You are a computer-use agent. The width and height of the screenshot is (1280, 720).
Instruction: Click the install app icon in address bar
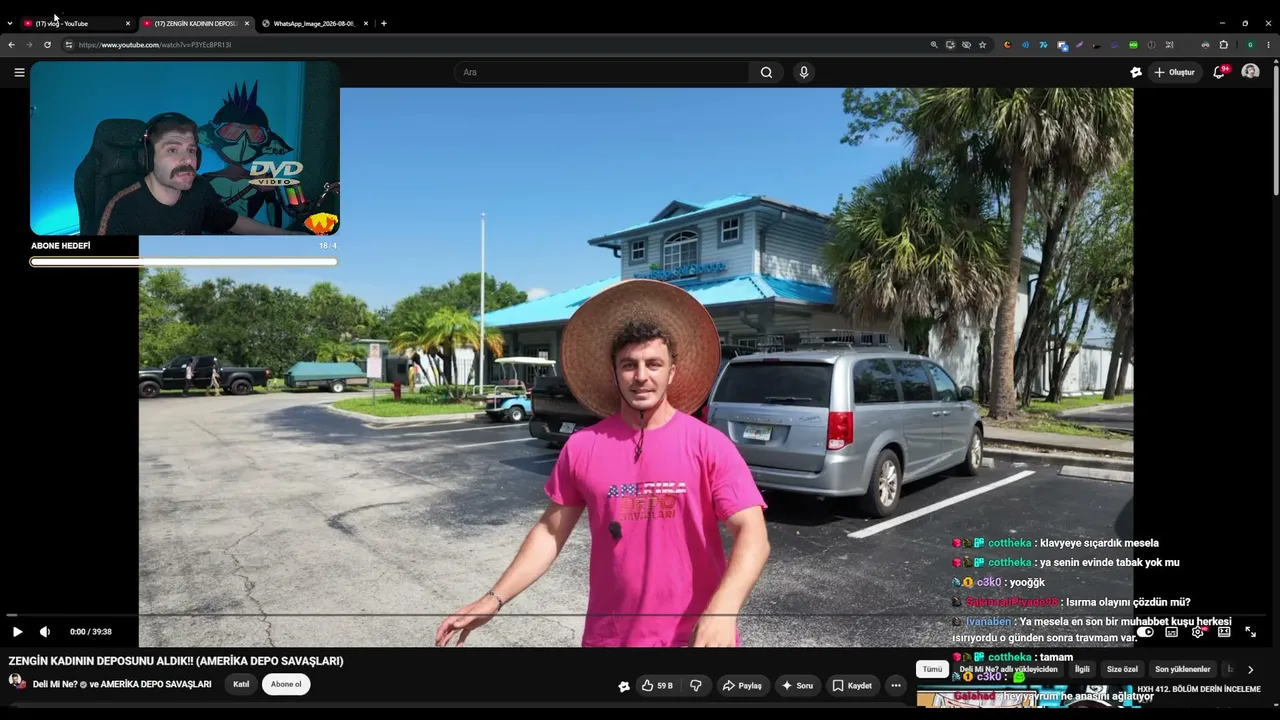950,45
